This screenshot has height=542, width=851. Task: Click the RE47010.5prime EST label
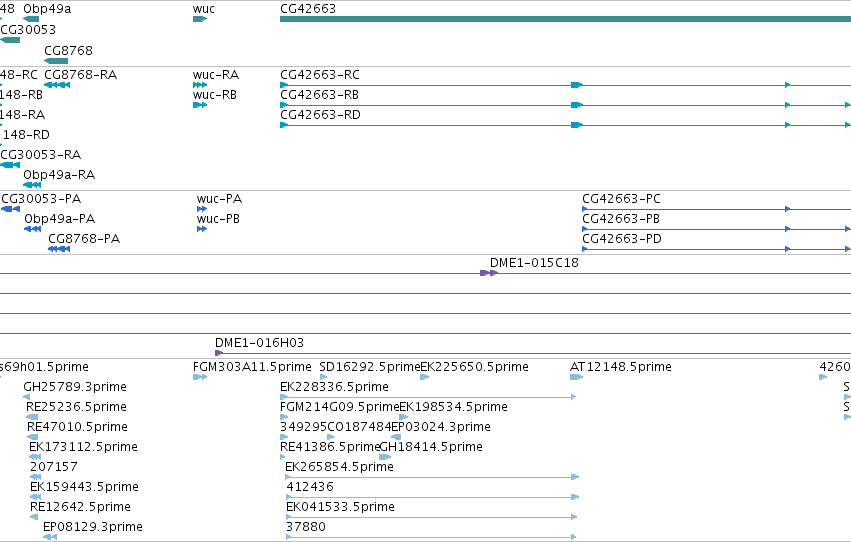pyautogui.click(x=78, y=427)
